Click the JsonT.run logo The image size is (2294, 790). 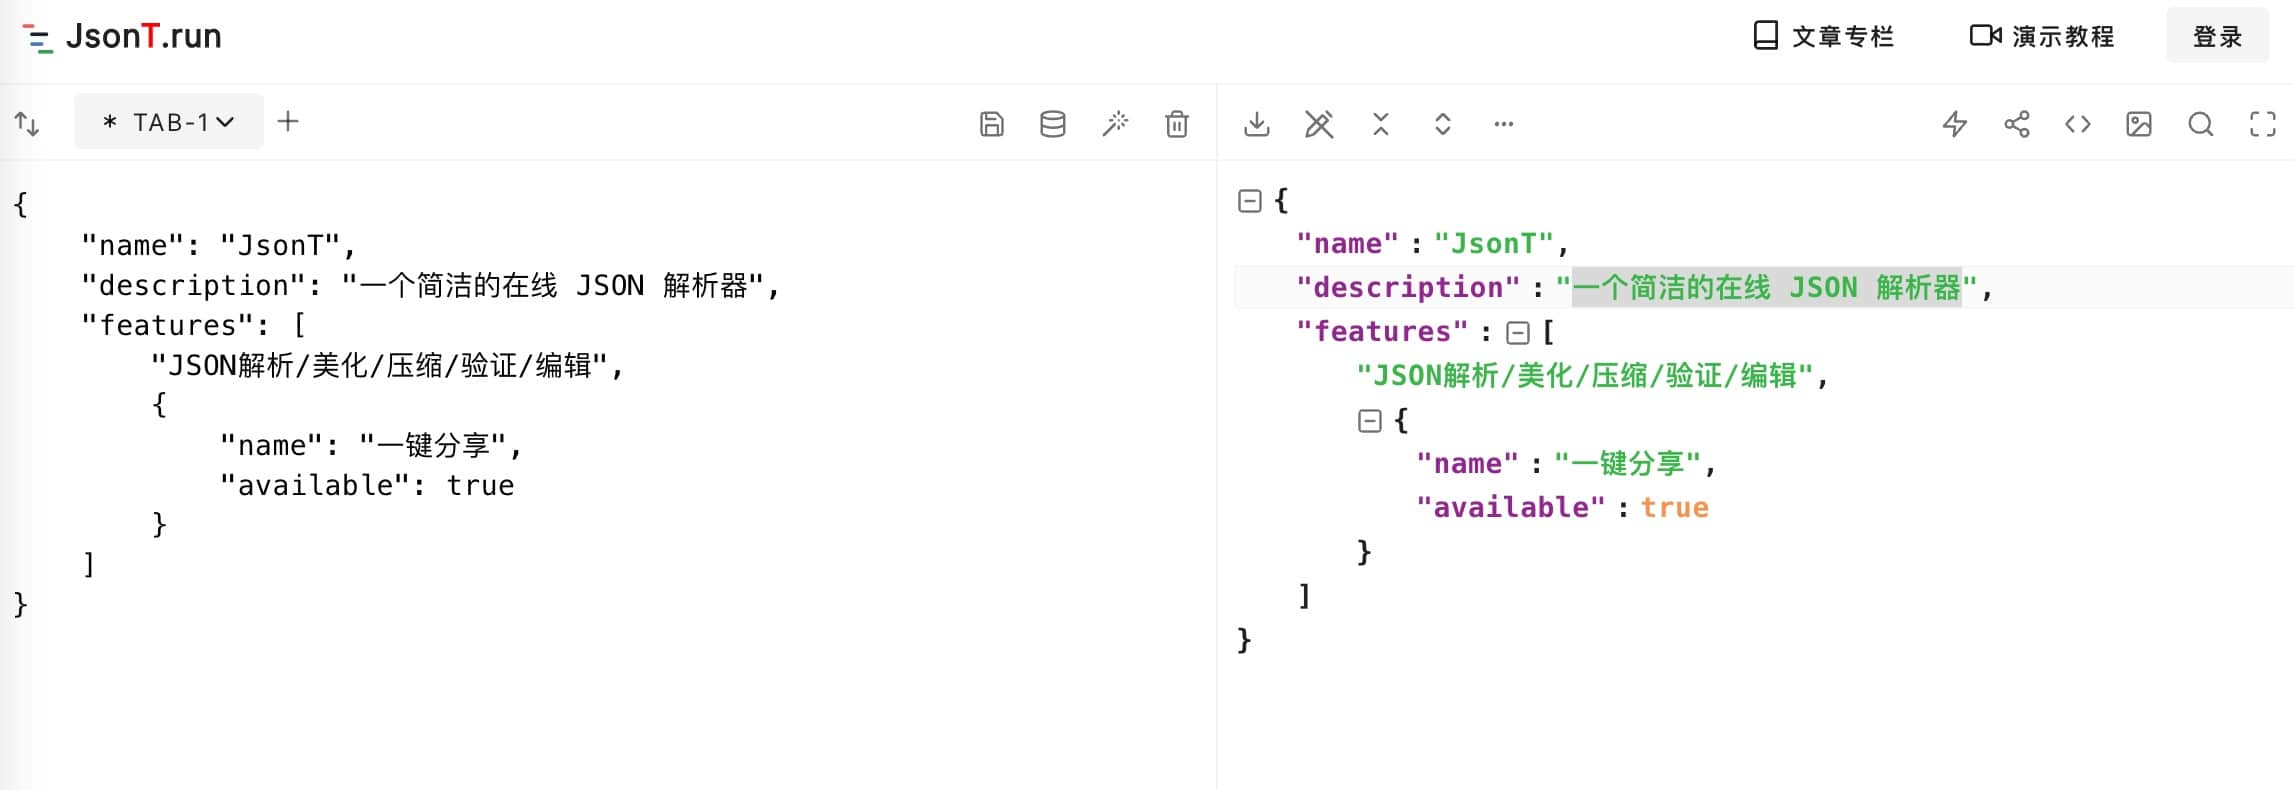pyautogui.click(x=122, y=37)
